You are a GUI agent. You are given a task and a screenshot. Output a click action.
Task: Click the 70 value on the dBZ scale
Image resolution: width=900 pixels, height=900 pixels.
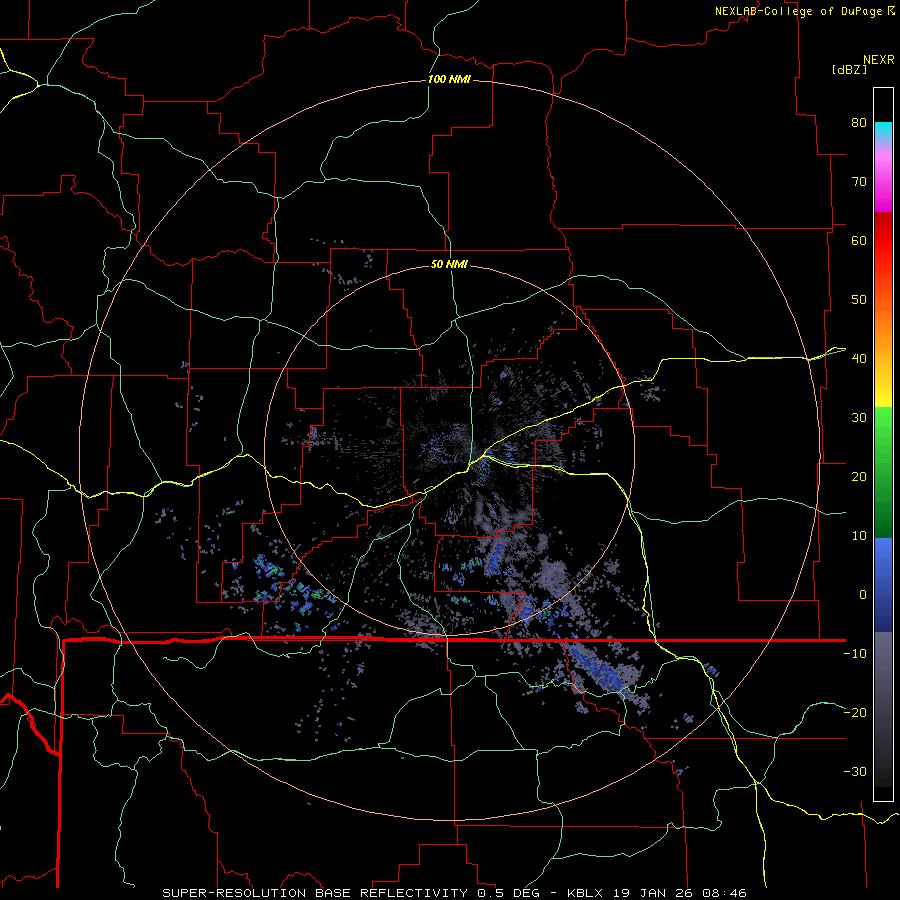click(x=859, y=181)
